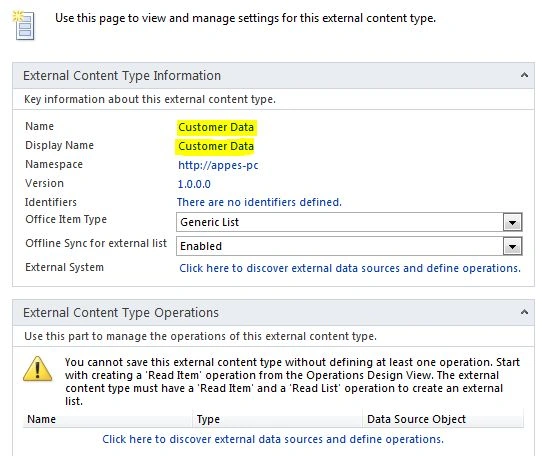542x456 pixels.
Task: Click operations table discover data sources link
Action: click(x=273, y=439)
